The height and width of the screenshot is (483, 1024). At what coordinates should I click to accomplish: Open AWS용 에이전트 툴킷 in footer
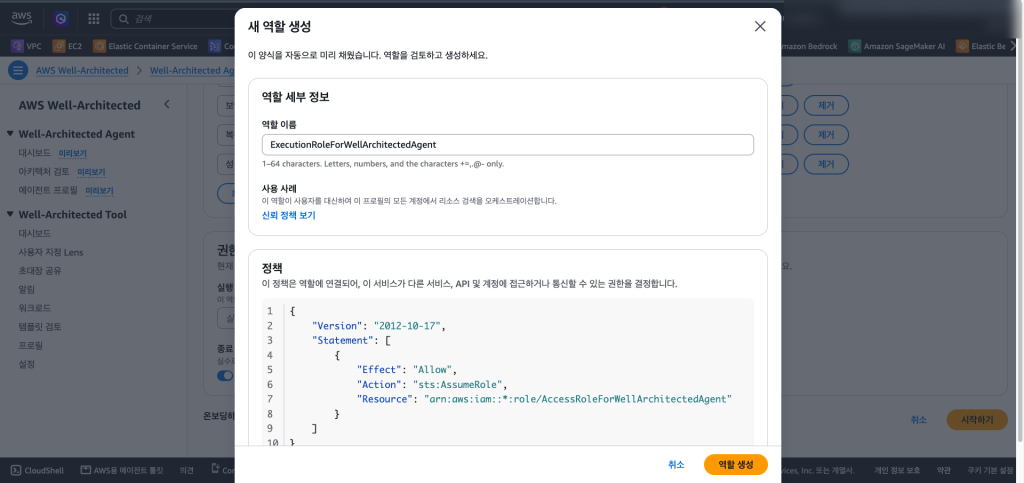[x=121, y=469]
